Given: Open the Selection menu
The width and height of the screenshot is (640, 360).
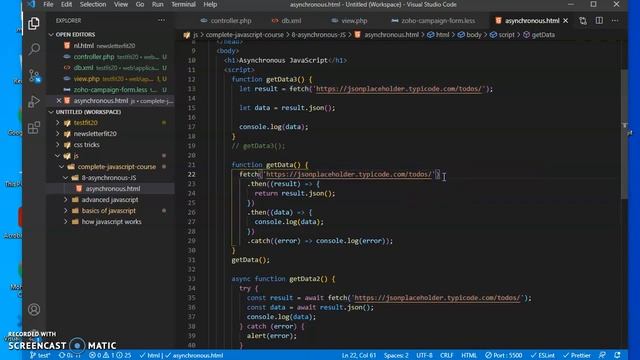Looking at the screenshot, I should (x=93, y=4).
